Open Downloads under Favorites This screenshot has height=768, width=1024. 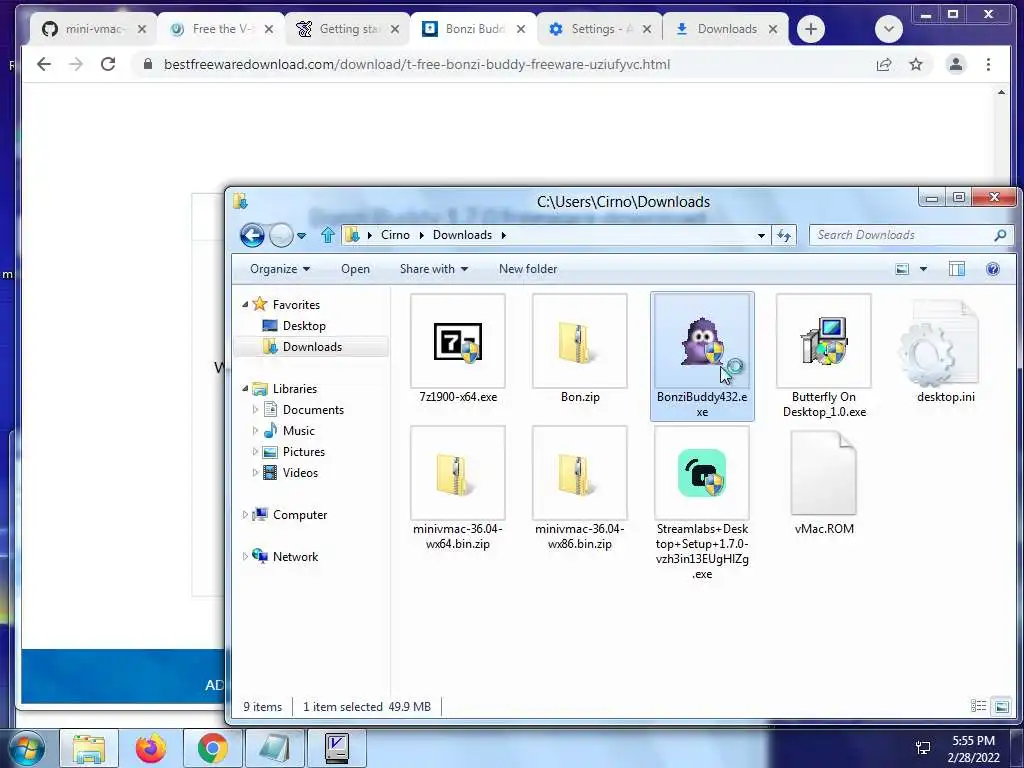pos(312,347)
